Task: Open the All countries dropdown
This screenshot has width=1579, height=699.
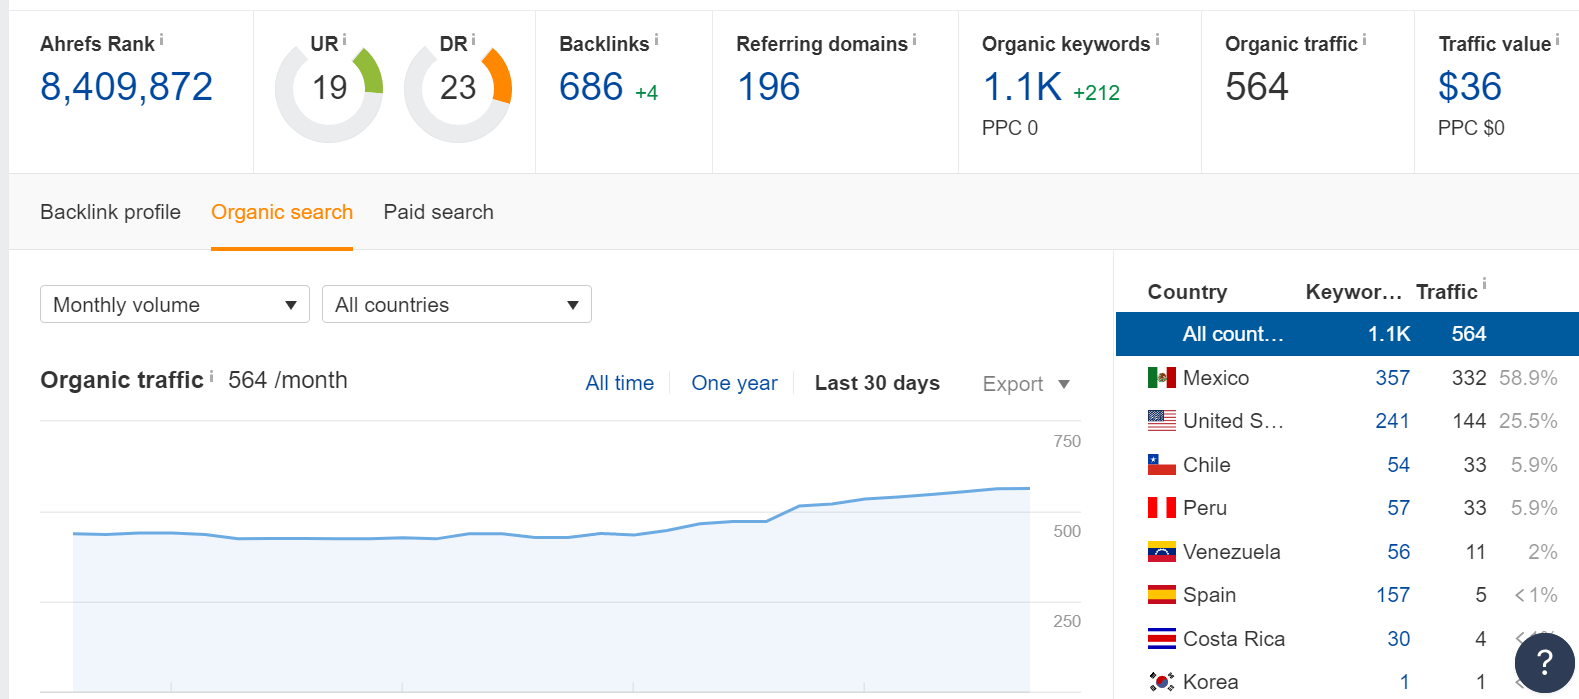Action: pyautogui.click(x=457, y=304)
